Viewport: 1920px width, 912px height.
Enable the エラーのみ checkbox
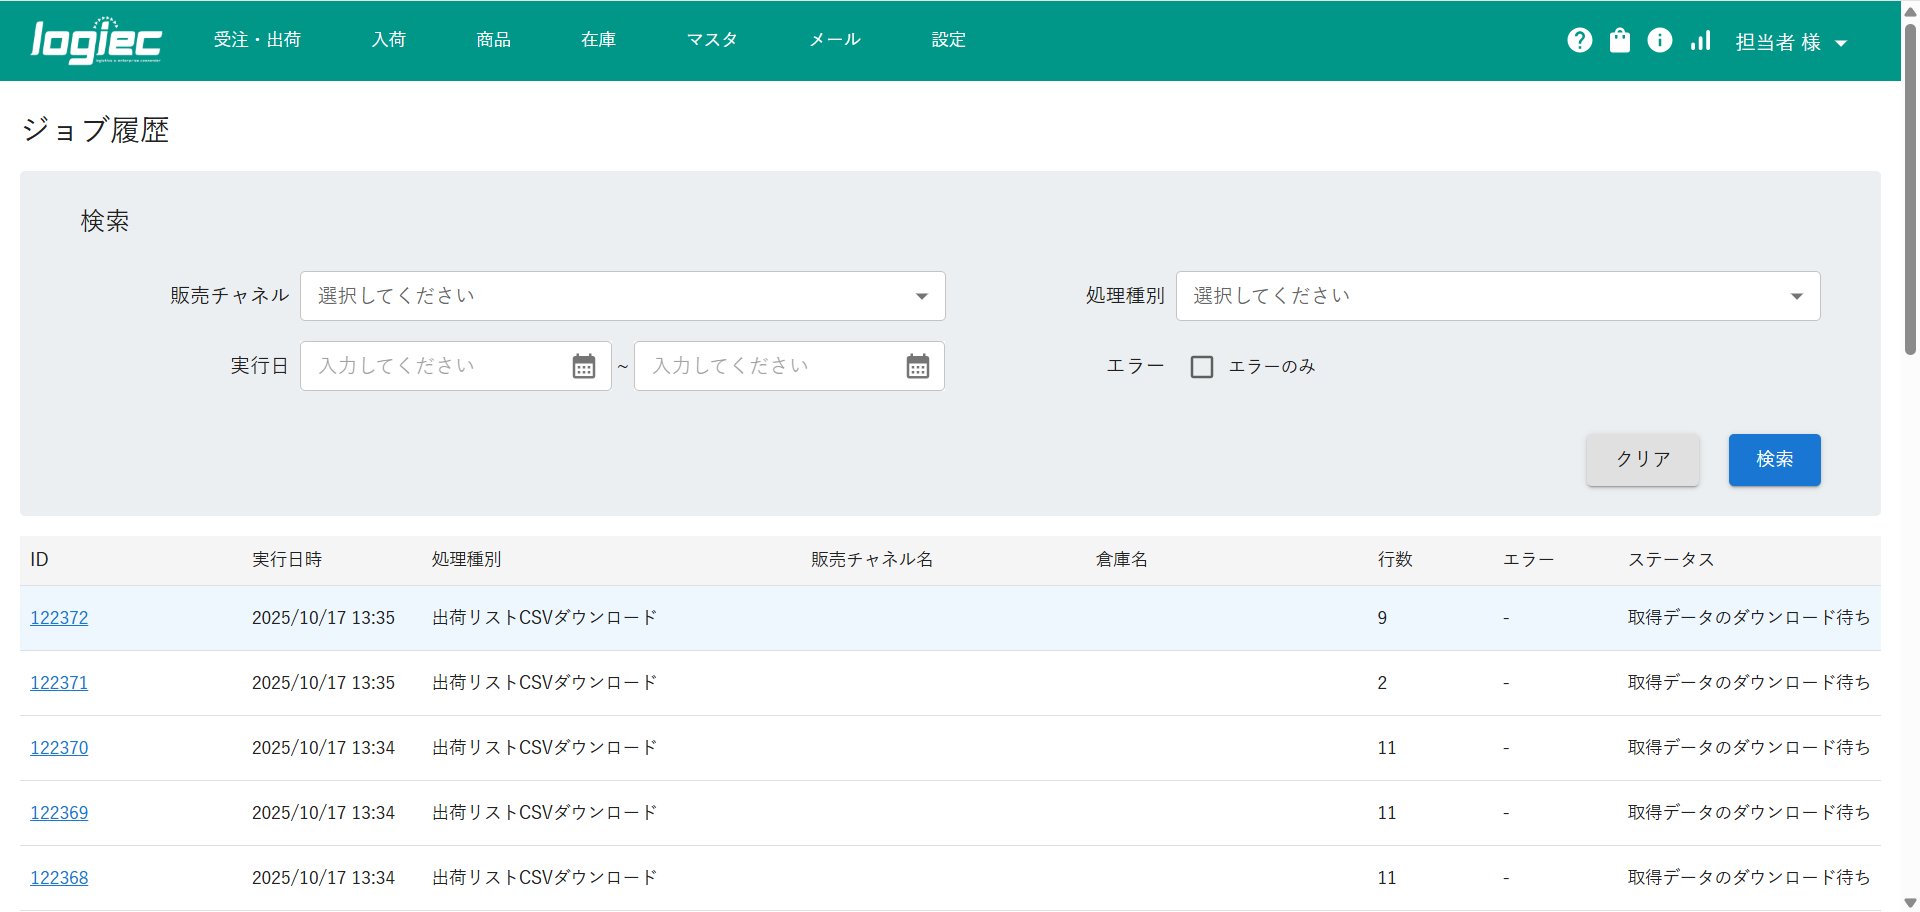click(x=1202, y=367)
